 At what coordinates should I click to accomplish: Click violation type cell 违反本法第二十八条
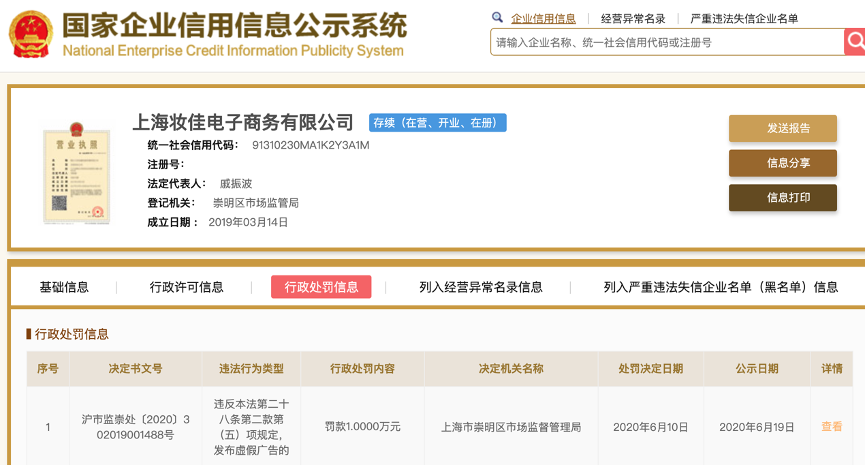click(x=251, y=427)
